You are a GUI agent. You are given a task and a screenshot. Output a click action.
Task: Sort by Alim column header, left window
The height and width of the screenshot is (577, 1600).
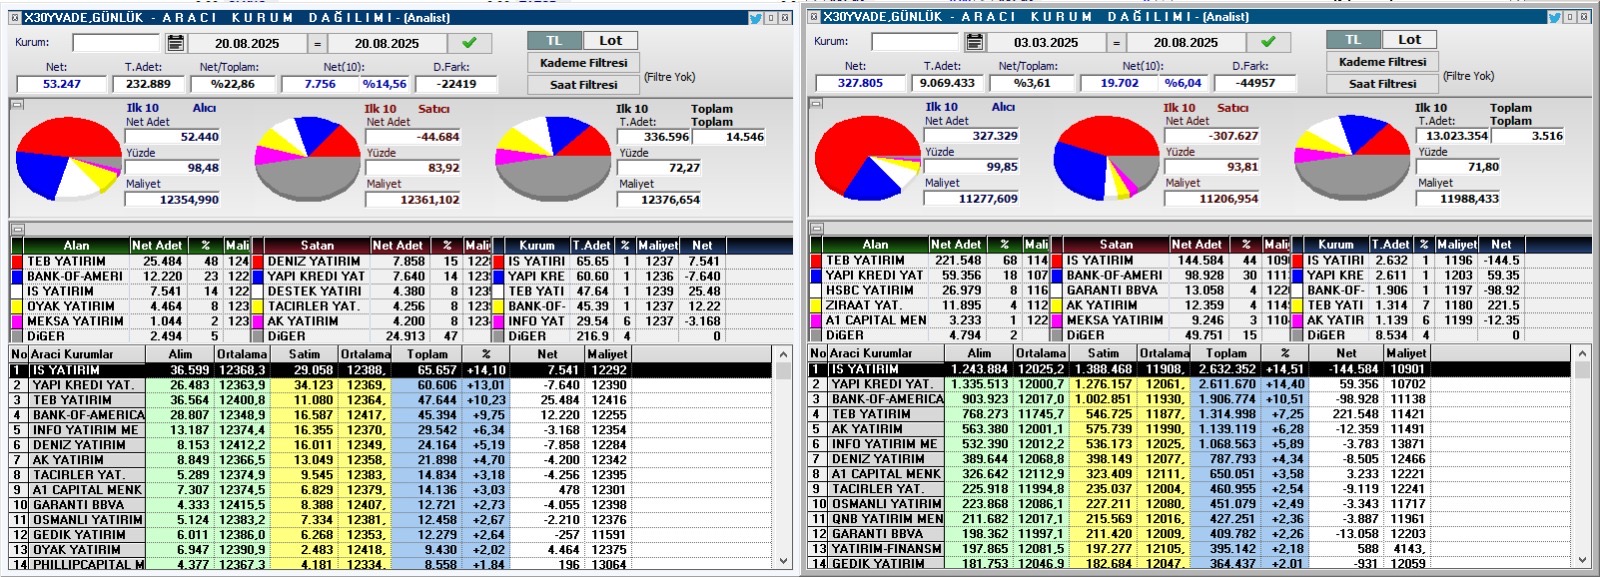[x=180, y=354]
